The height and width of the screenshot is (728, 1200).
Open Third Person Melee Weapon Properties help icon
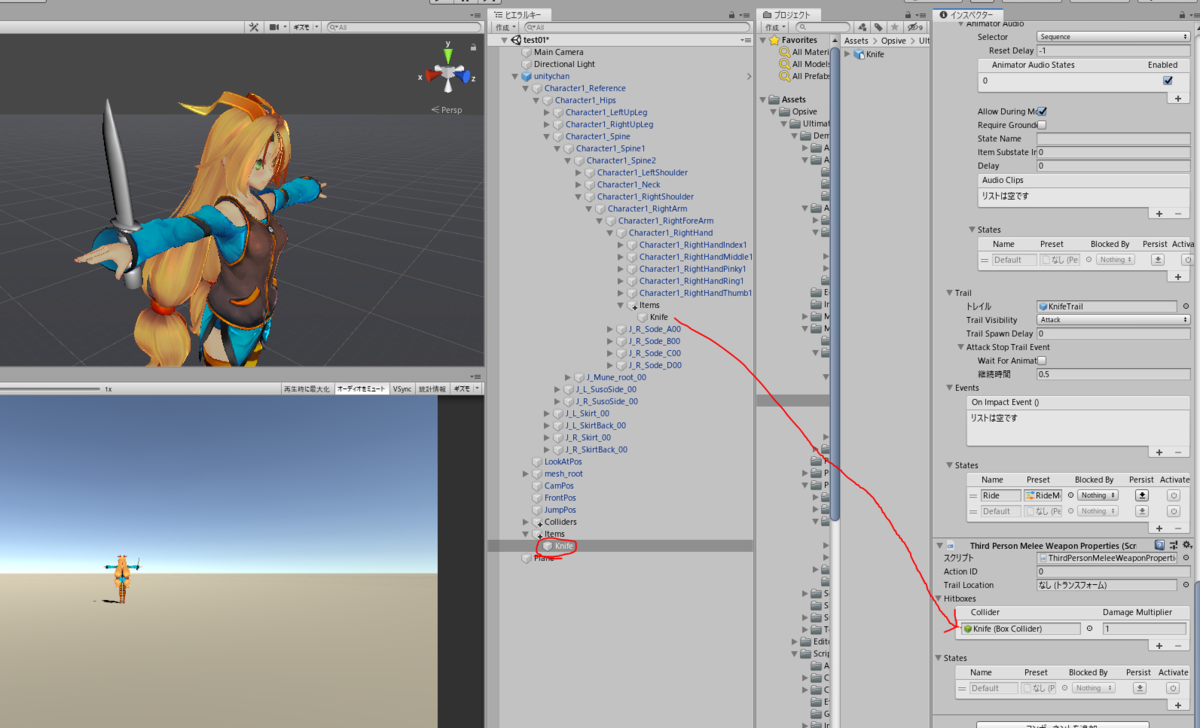pos(1159,545)
